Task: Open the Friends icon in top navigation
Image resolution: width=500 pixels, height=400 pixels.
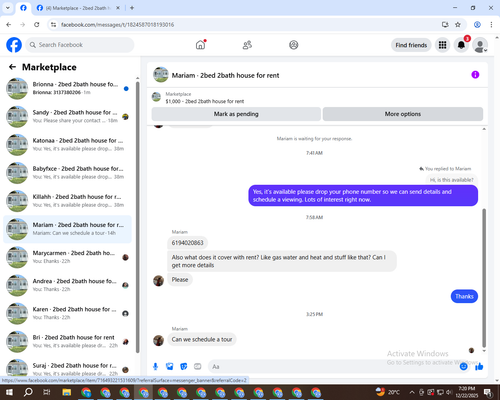Action: (247, 45)
